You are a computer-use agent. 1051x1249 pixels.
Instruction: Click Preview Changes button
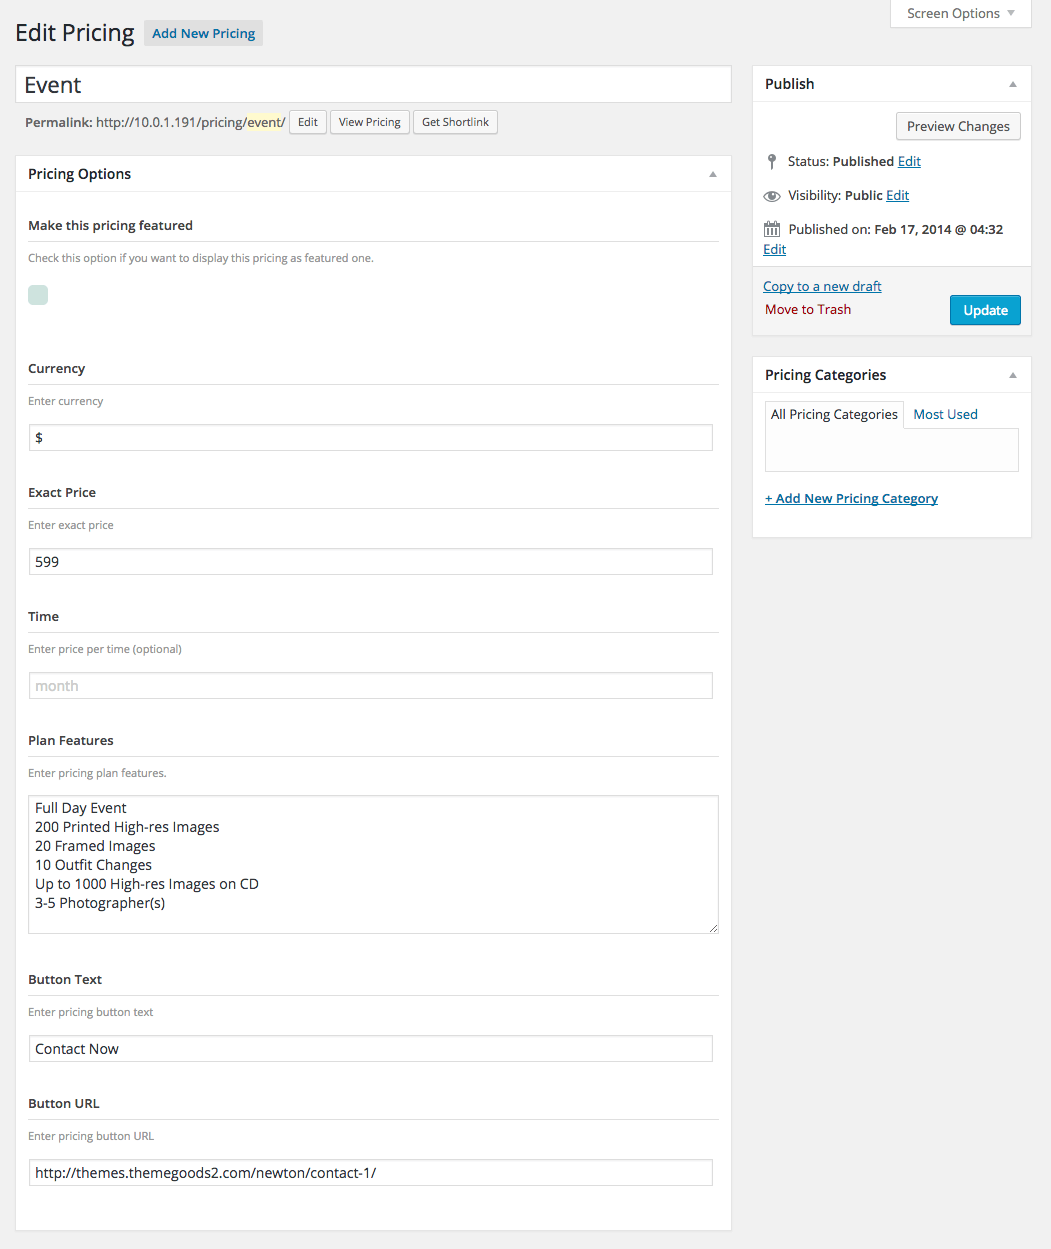tap(957, 126)
